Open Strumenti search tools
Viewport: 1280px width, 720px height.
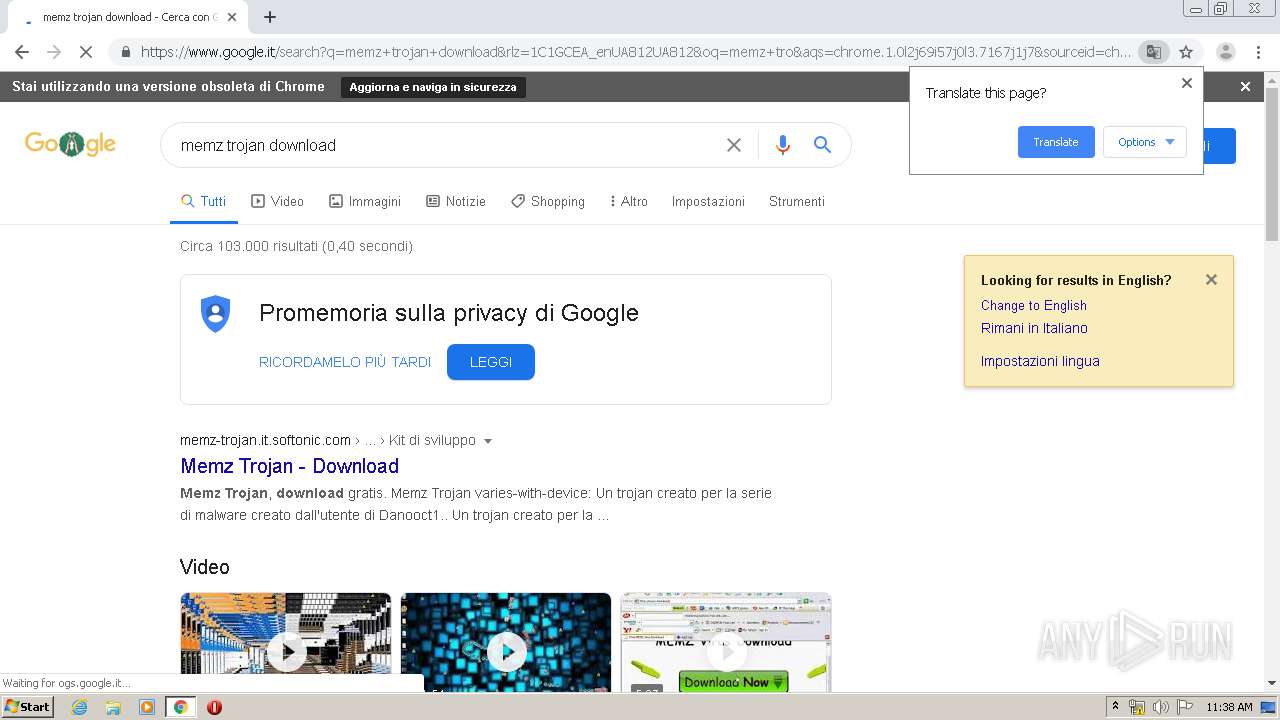coord(797,201)
